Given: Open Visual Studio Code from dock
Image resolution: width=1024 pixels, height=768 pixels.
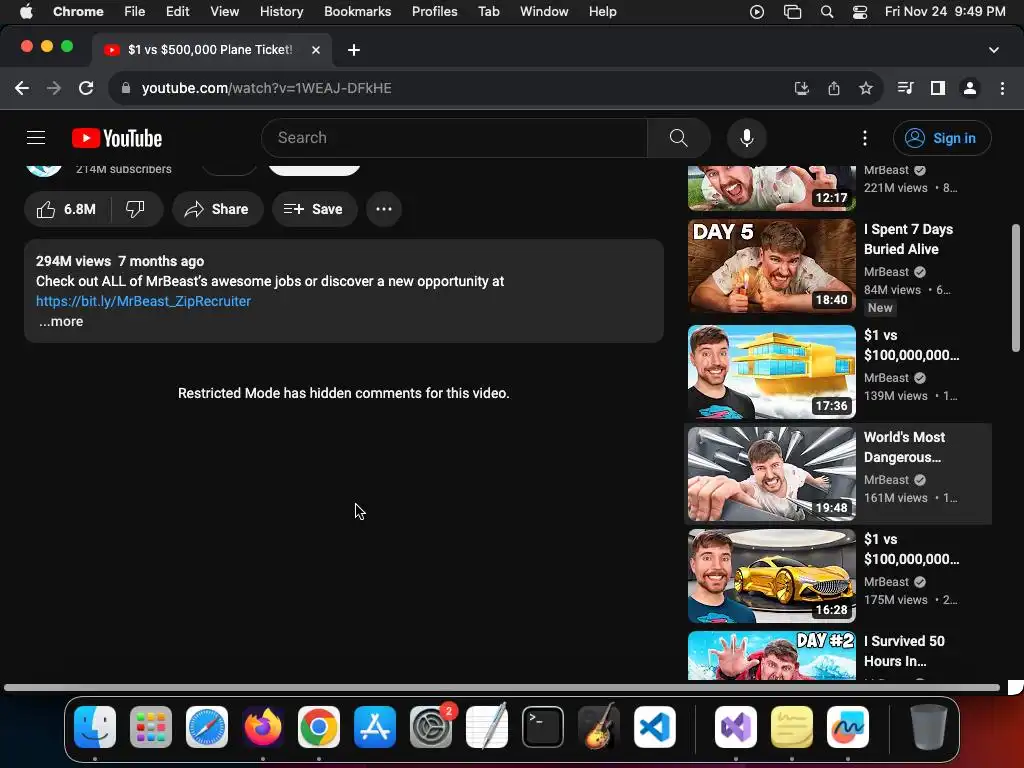Looking at the screenshot, I should (654, 727).
